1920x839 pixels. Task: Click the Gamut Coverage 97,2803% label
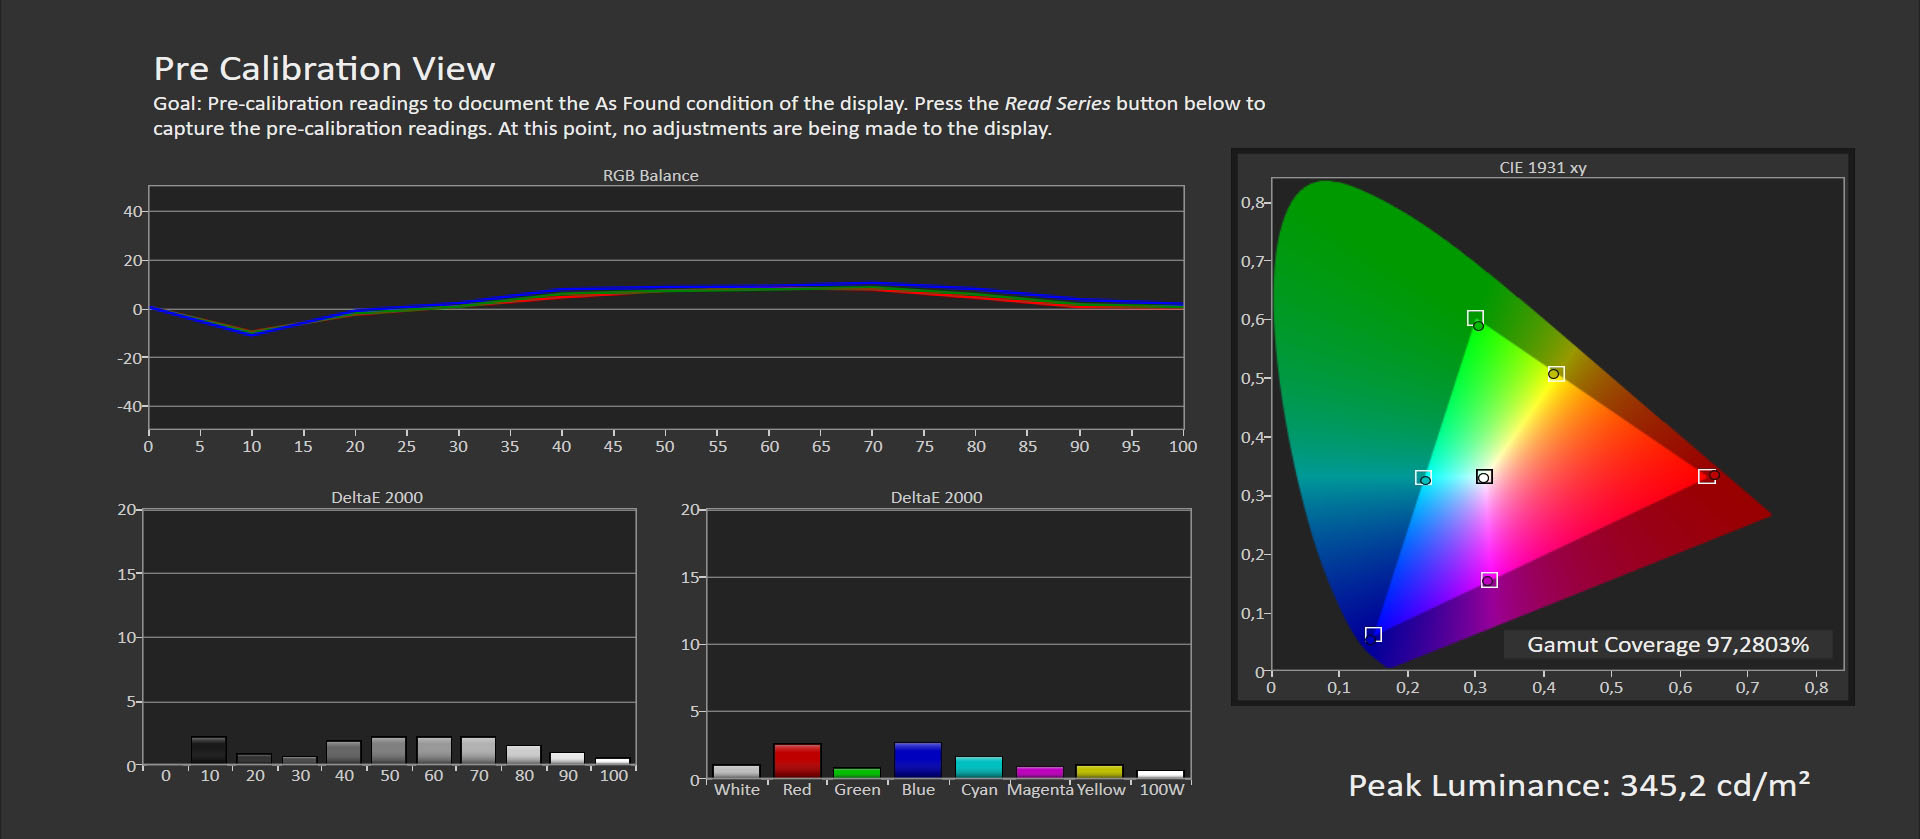[x=1667, y=645]
